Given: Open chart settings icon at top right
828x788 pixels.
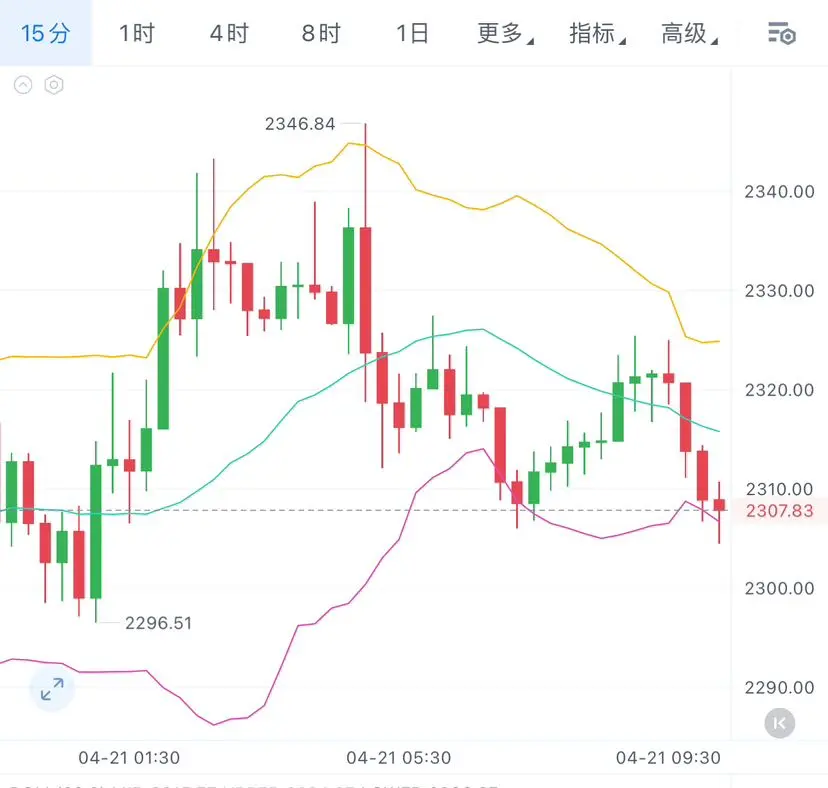Looking at the screenshot, I should [781, 33].
